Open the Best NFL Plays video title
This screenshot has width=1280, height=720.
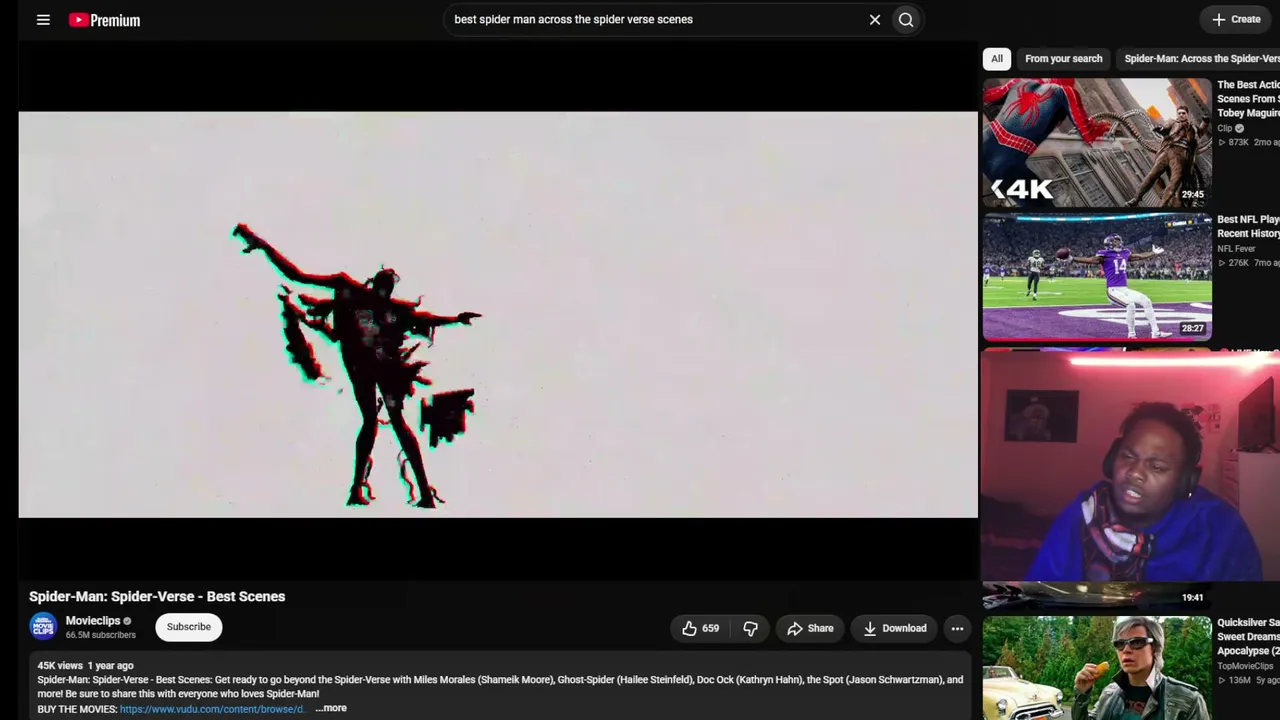tap(1248, 226)
